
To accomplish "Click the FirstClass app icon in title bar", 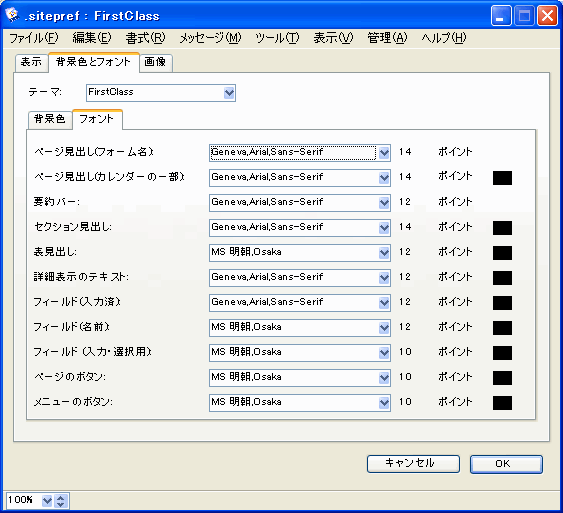I will (11, 14).
